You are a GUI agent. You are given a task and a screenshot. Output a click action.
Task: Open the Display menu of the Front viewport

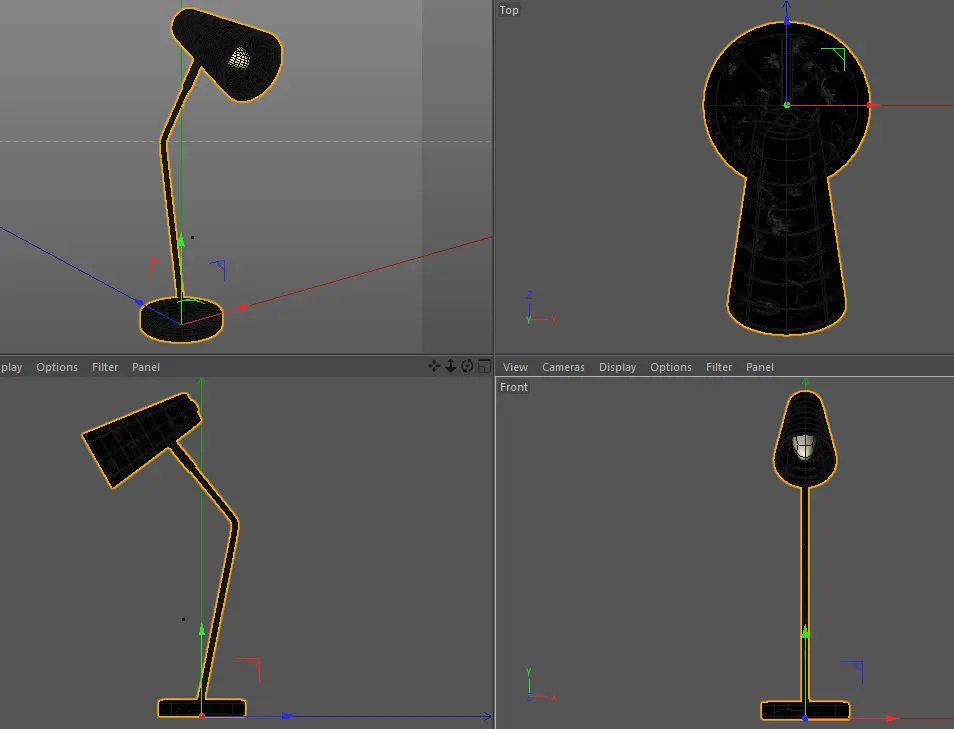click(617, 367)
